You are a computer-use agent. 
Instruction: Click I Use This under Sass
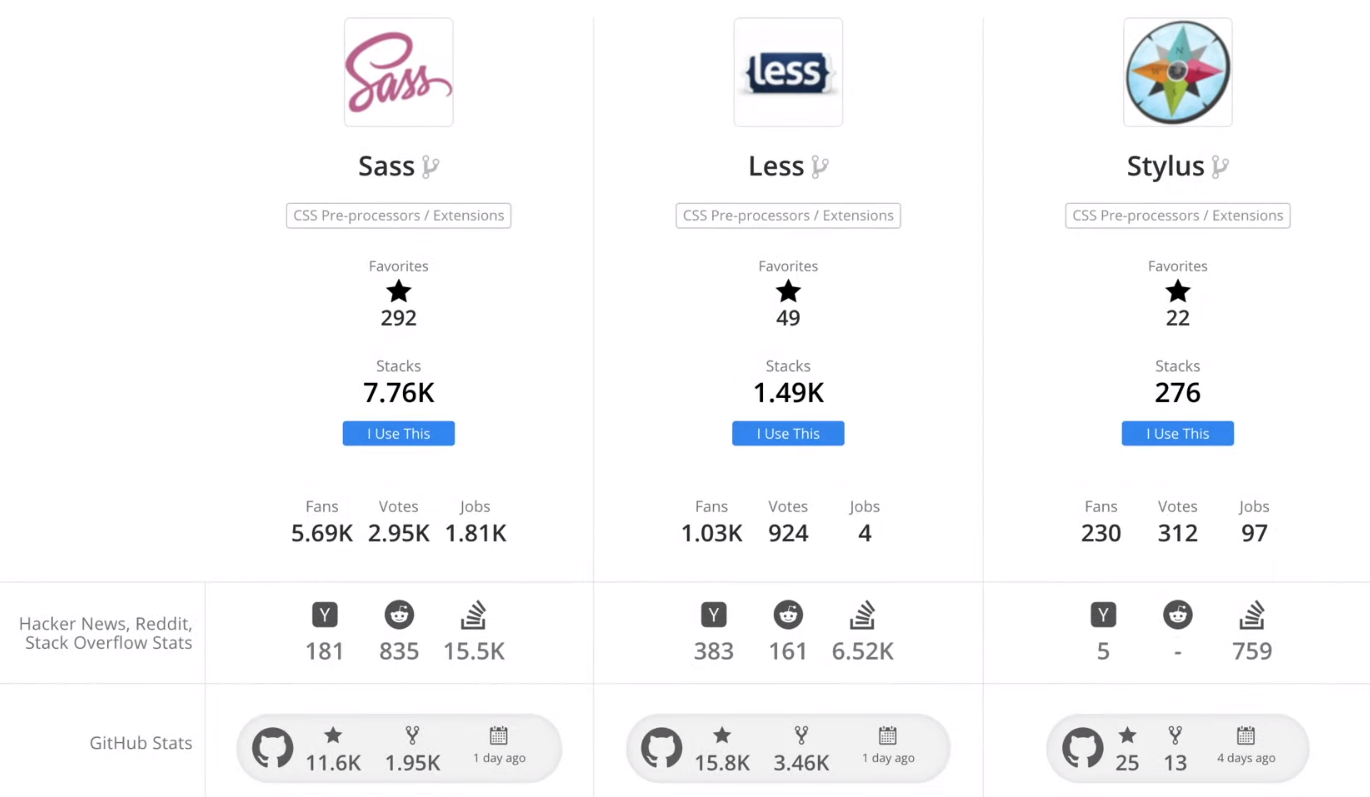(x=399, y=433)
